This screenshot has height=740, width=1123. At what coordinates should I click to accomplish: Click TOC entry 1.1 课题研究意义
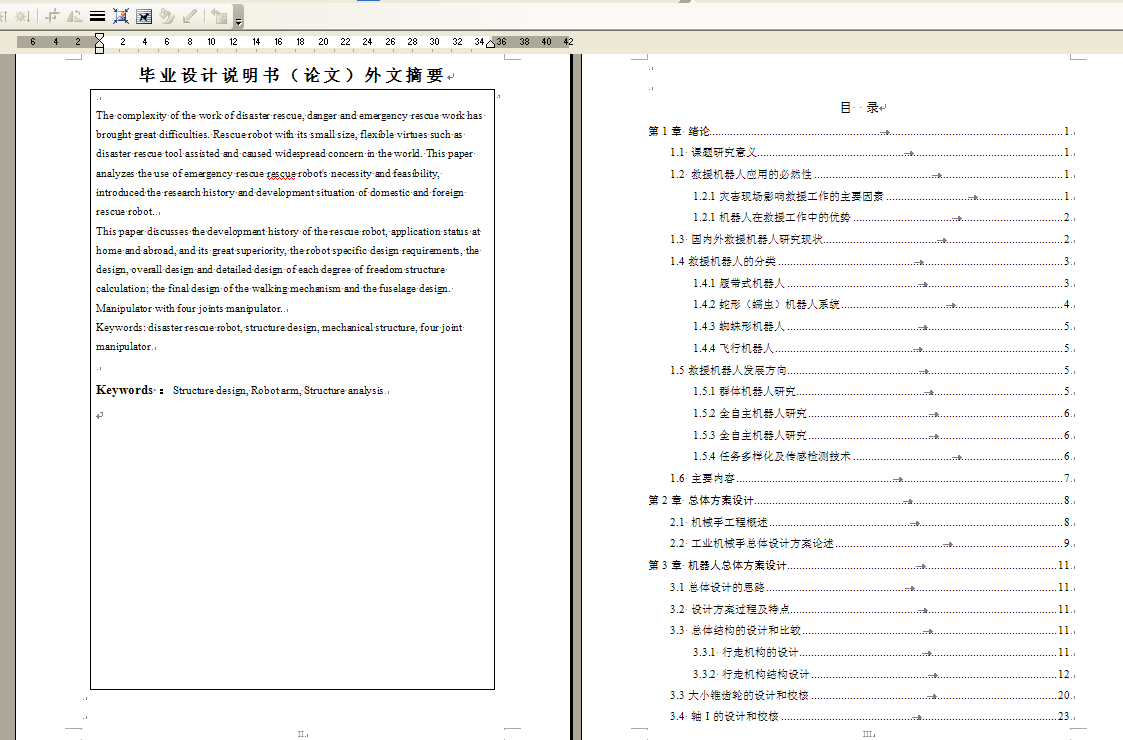point(869,153)
